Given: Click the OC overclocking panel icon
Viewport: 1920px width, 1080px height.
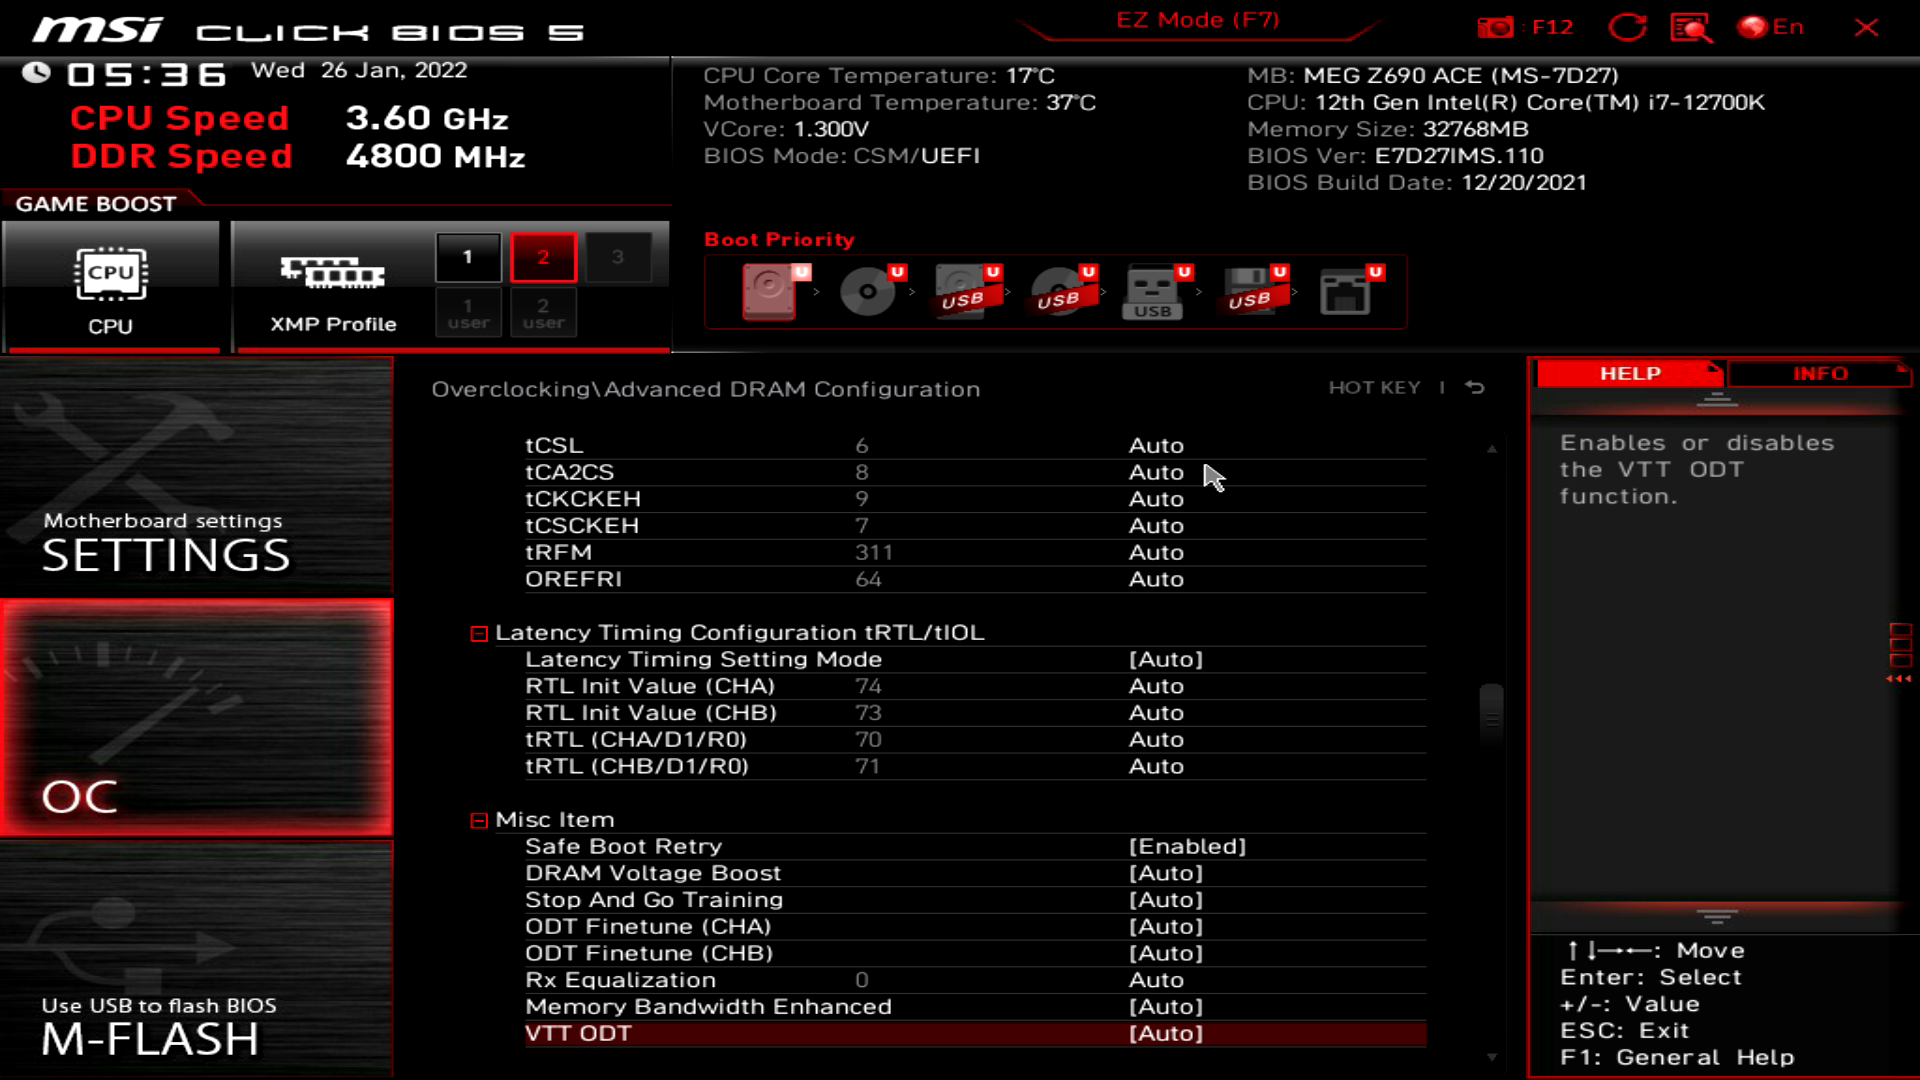Looking at the screenshot, I should 198,712.
